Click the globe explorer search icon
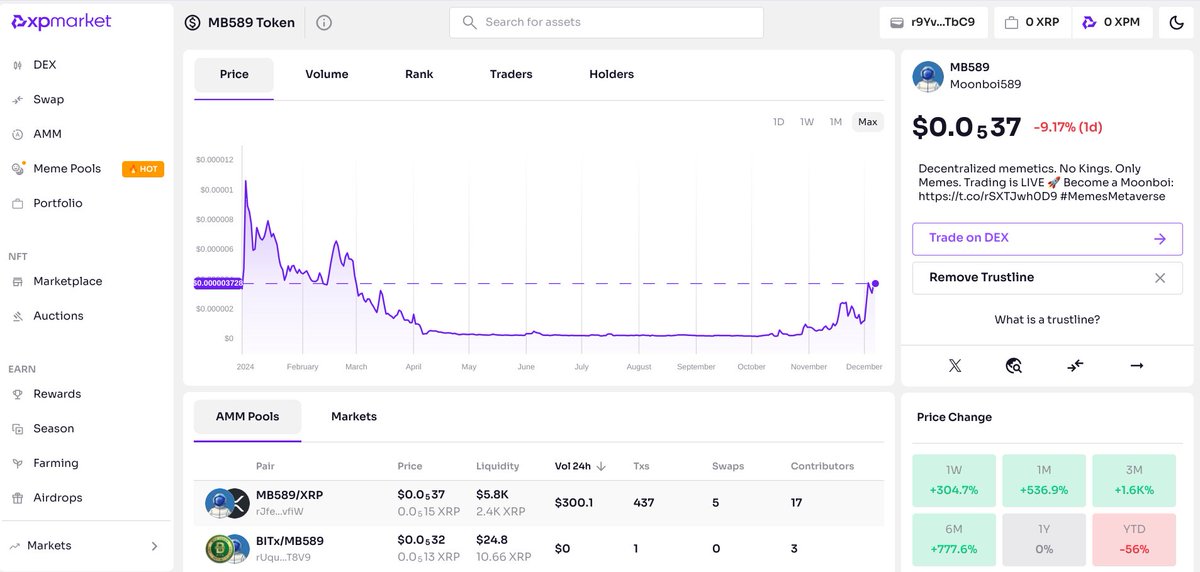Viewport: 1200px width, 572px height. pos(1014,366)
